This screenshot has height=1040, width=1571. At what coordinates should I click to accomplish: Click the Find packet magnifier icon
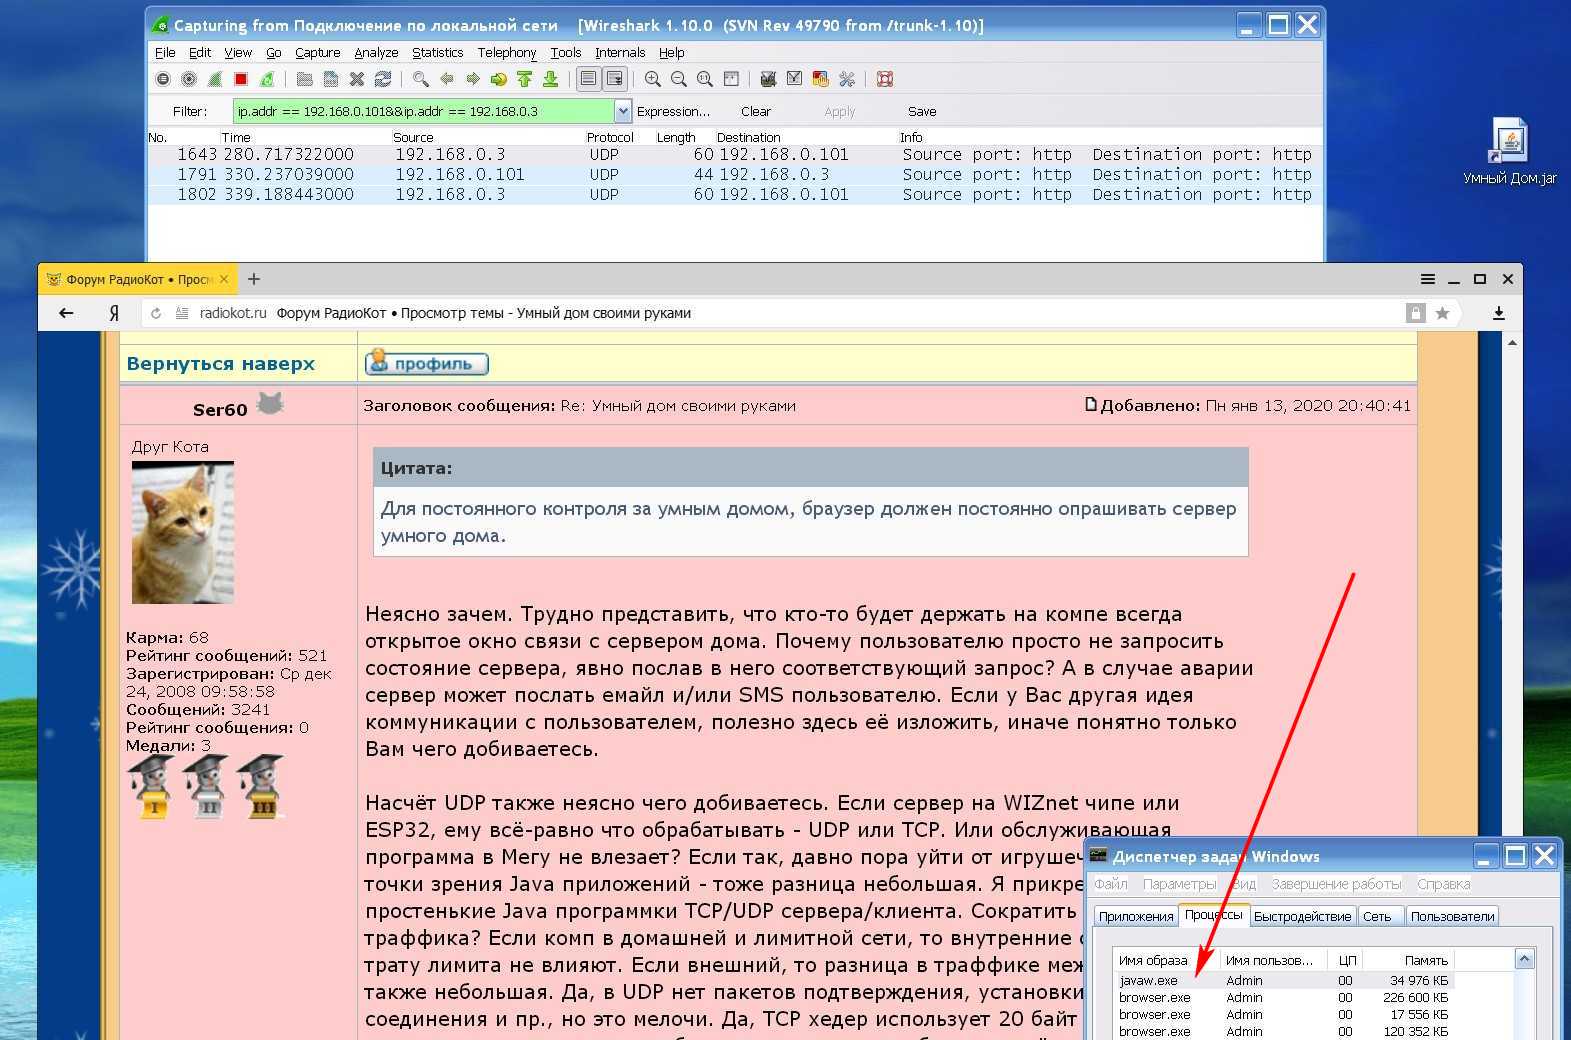click(x=421, y=79)
